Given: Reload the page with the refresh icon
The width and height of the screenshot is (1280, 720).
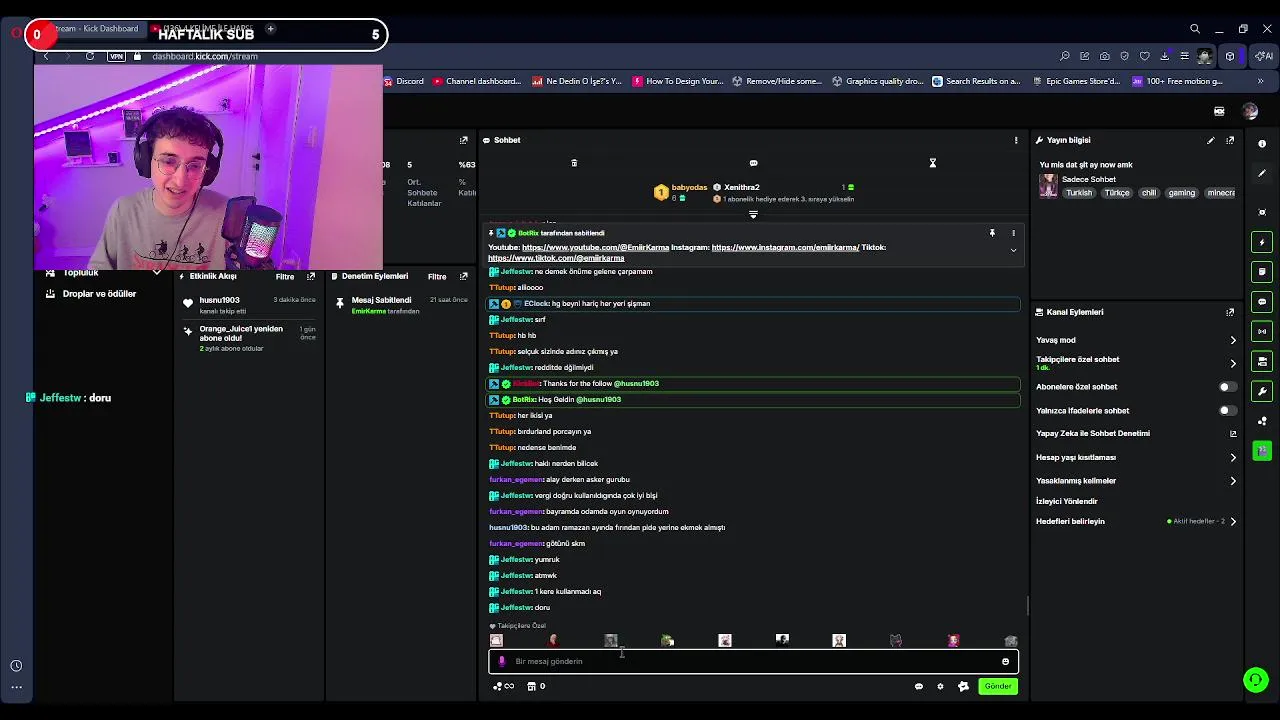Looking at the screenshot, I should tap(90, 56).
